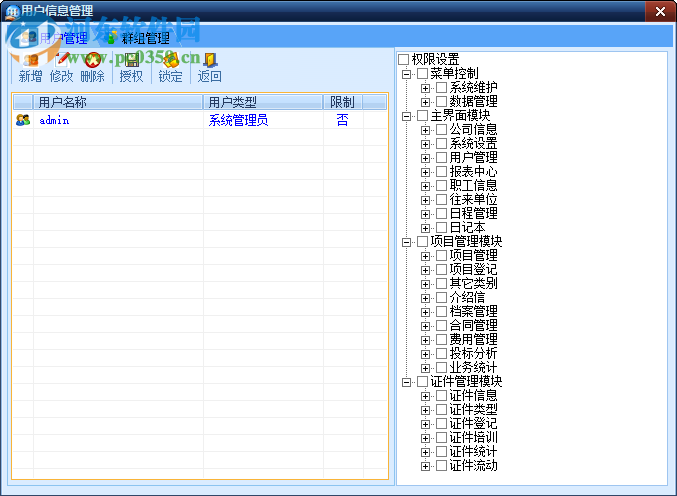677x496 pixels.
Task: Enable the 合同管理 checkbox
Action: 441,325
